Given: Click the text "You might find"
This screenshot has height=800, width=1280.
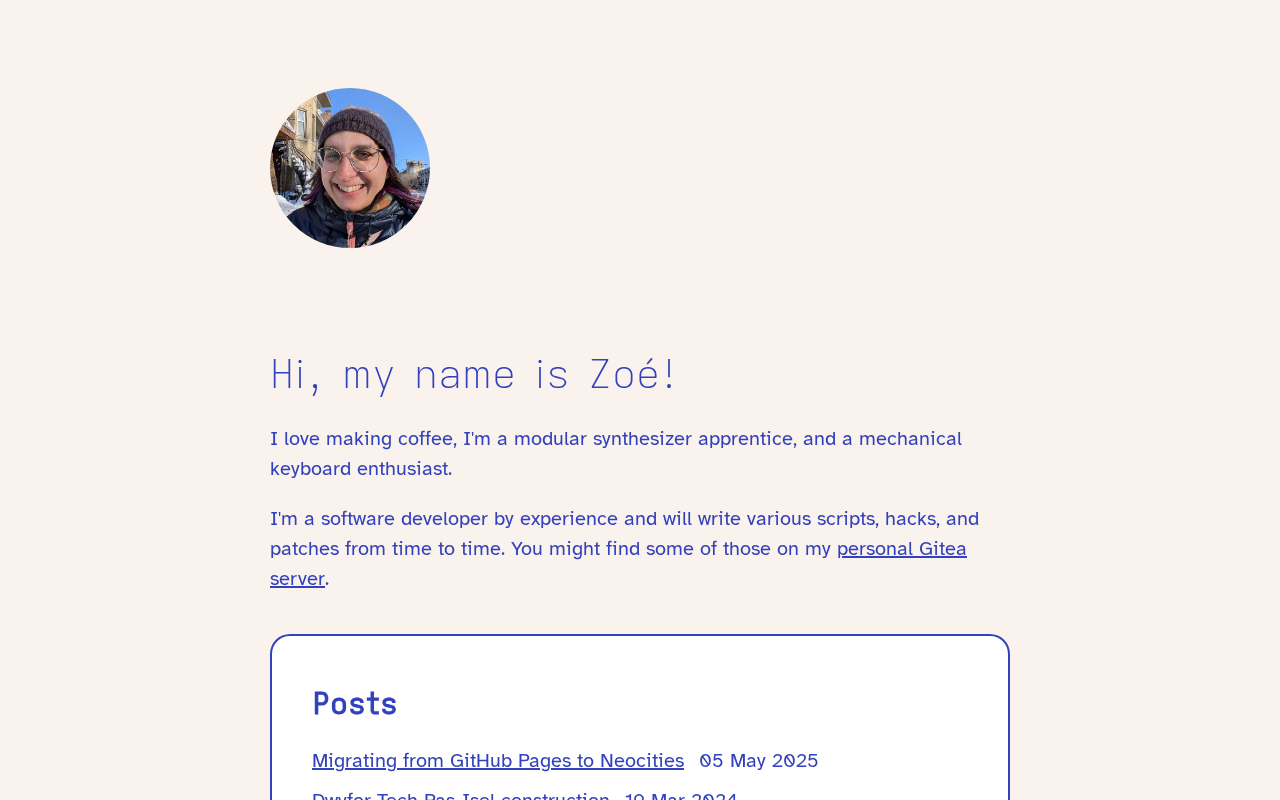Looking at the screenshot, I should 570,549.
